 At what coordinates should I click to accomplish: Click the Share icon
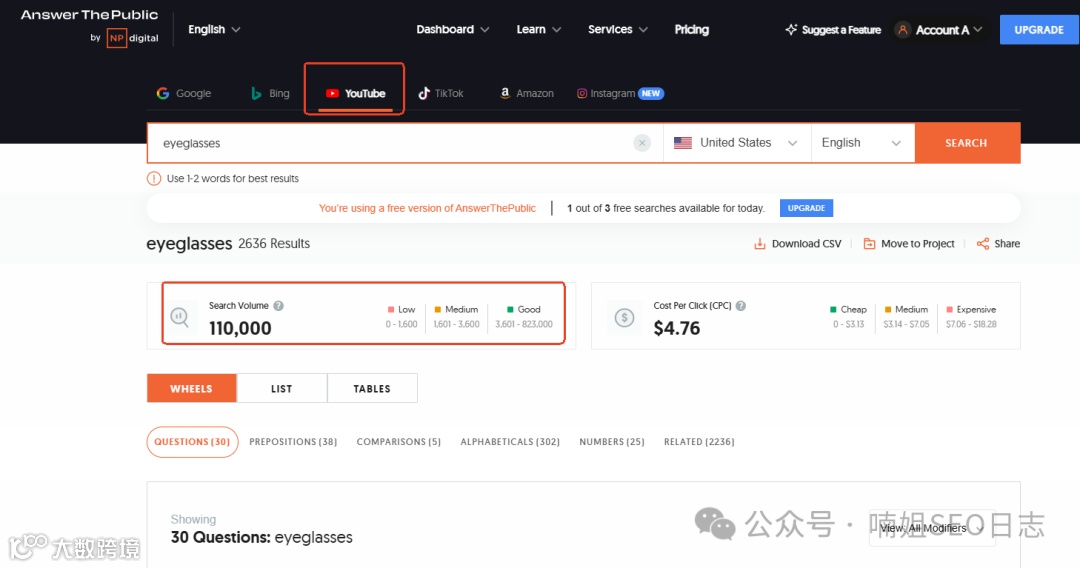click(983, 244)
